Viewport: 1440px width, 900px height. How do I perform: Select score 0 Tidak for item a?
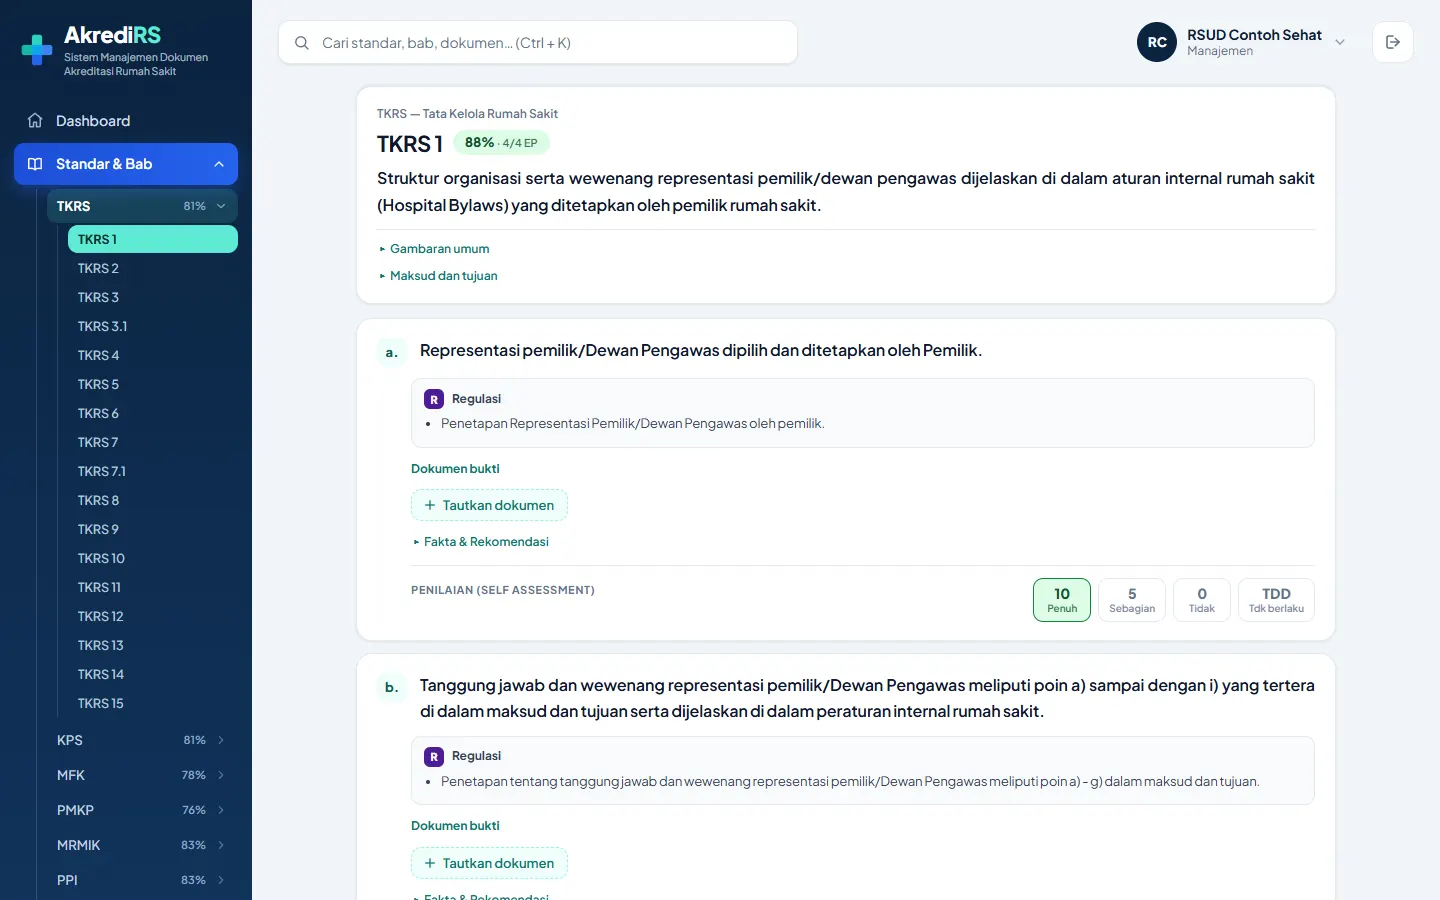1202,600
